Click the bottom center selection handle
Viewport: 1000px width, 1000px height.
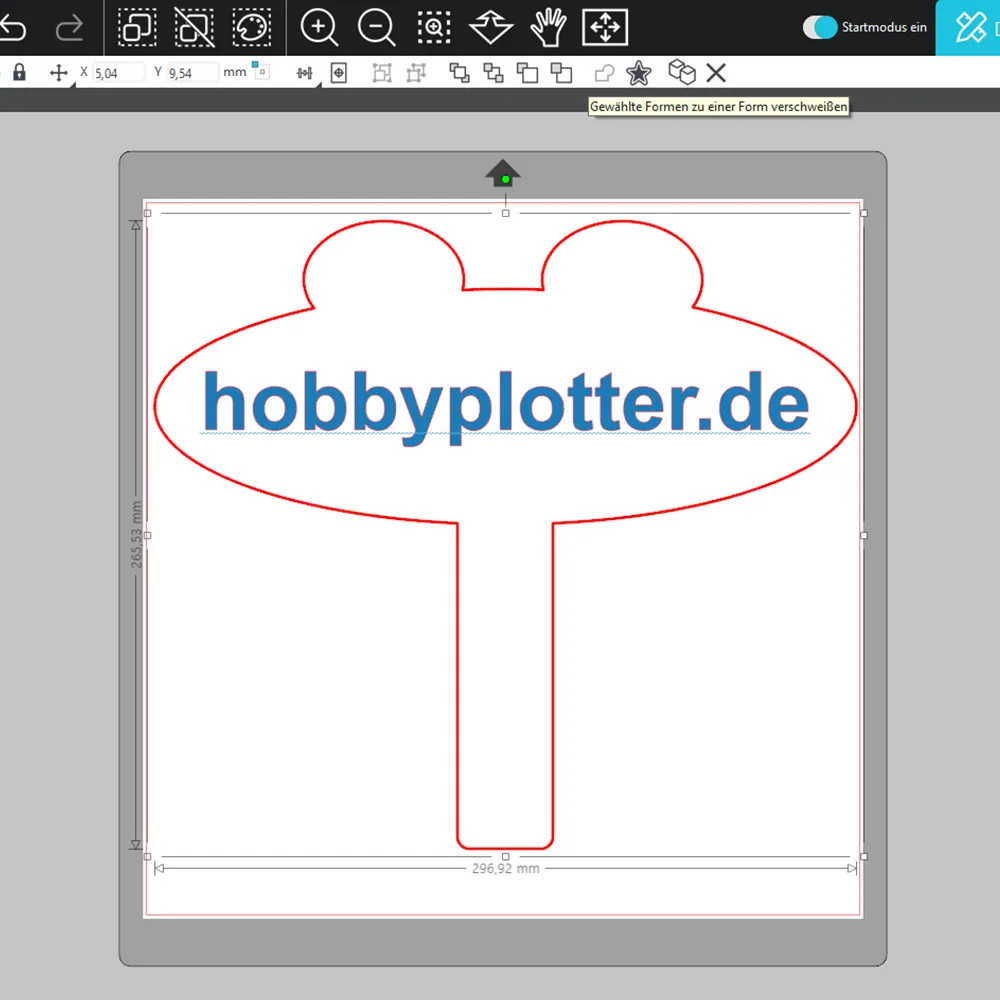coord(506,857)
